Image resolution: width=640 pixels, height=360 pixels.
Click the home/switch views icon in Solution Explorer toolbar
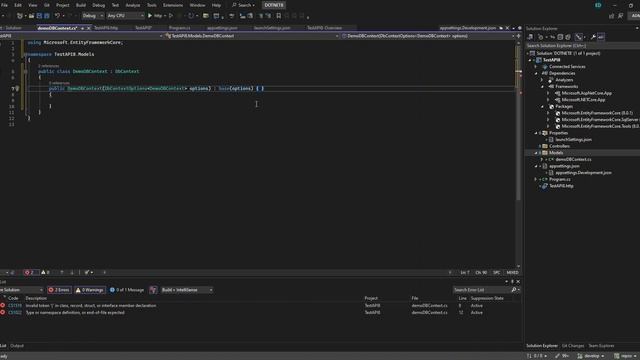tap(530, 37)
